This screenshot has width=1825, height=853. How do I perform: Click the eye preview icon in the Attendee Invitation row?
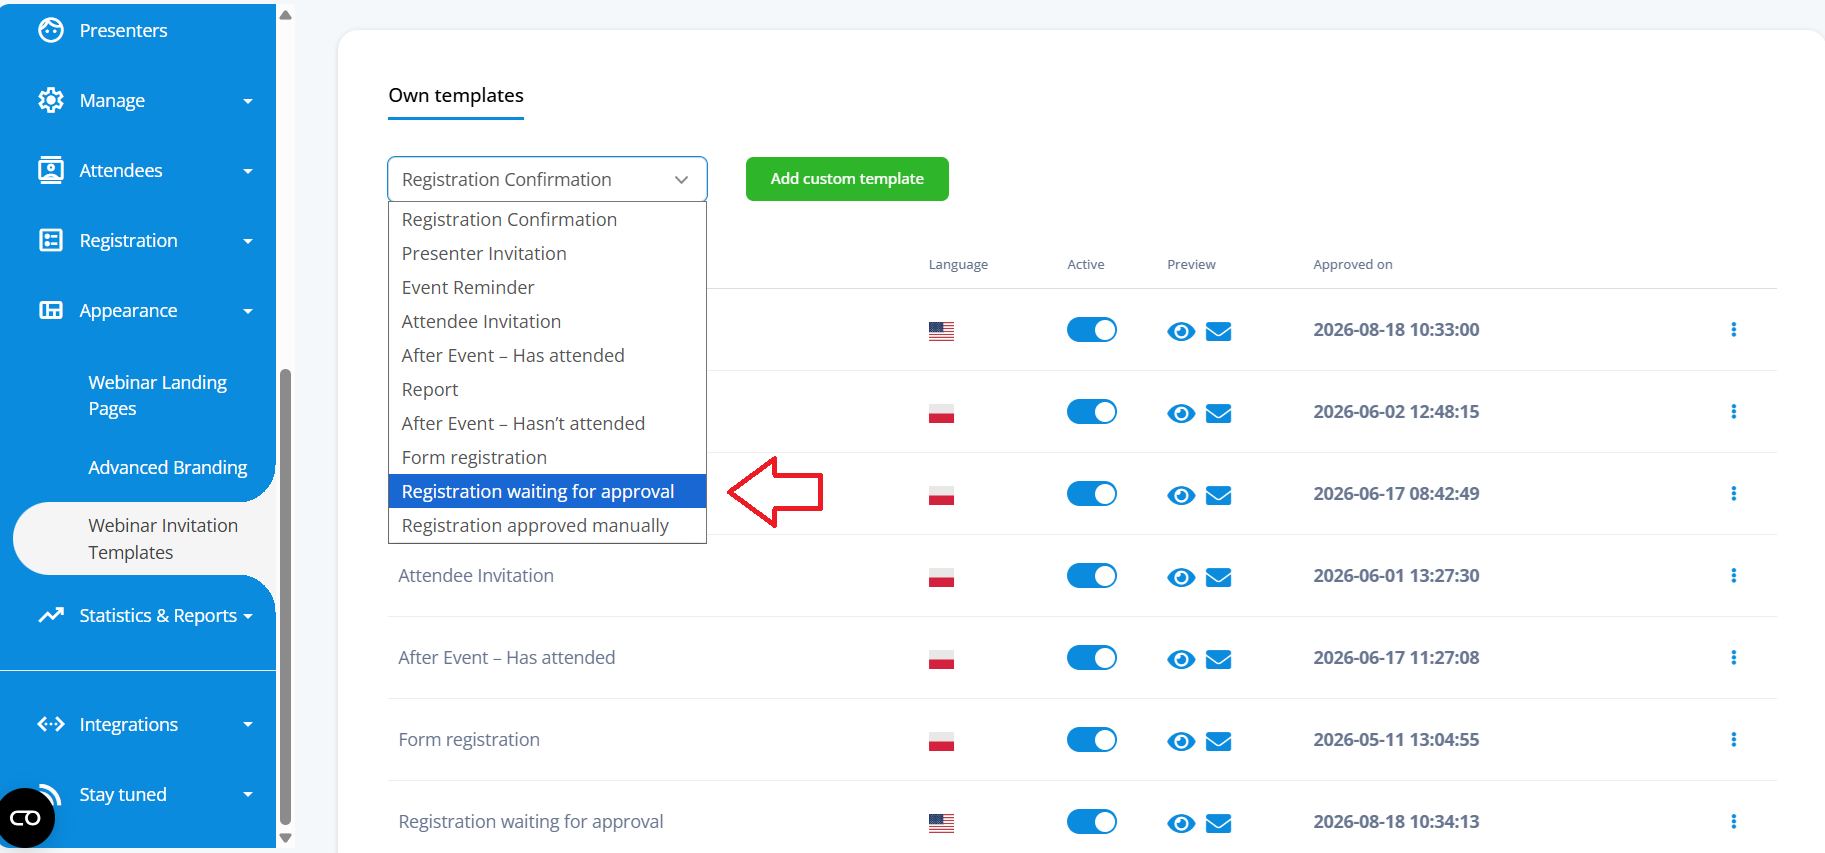click(x=1181, y=577)
